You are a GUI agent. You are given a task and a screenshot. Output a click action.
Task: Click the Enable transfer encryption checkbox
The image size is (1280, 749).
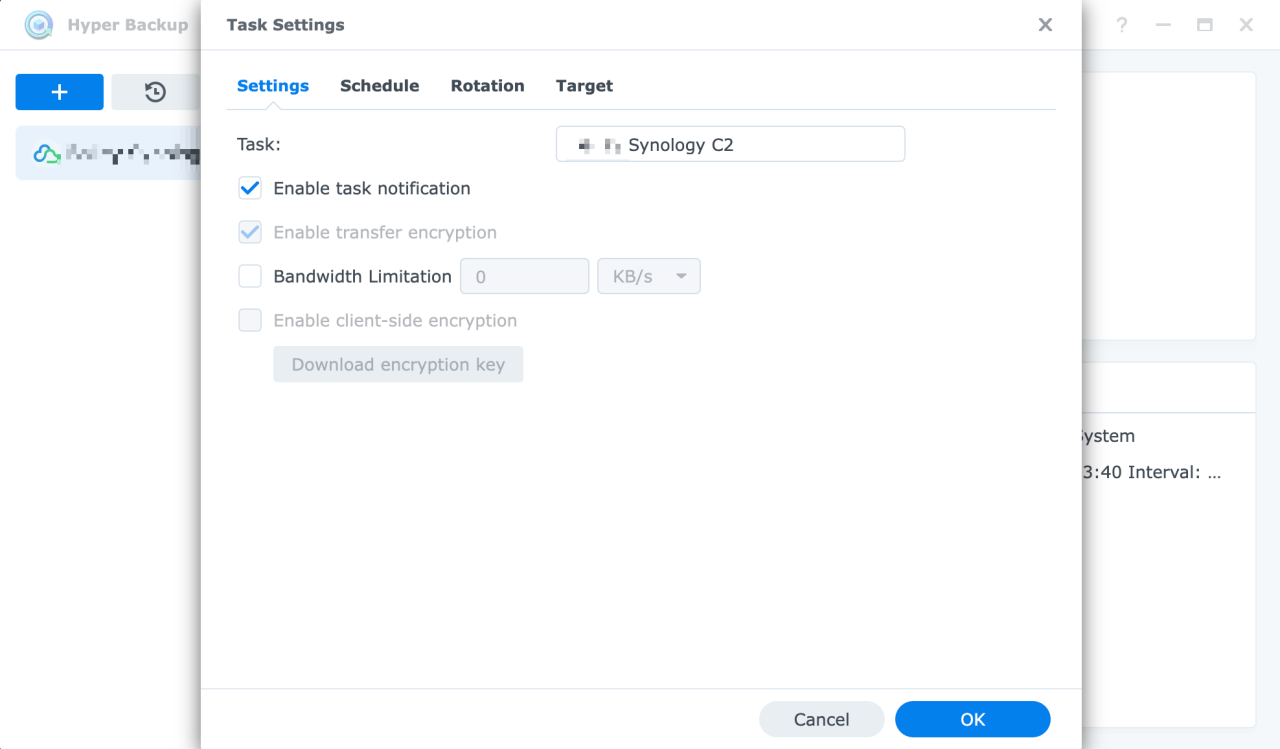pos(249,232)
